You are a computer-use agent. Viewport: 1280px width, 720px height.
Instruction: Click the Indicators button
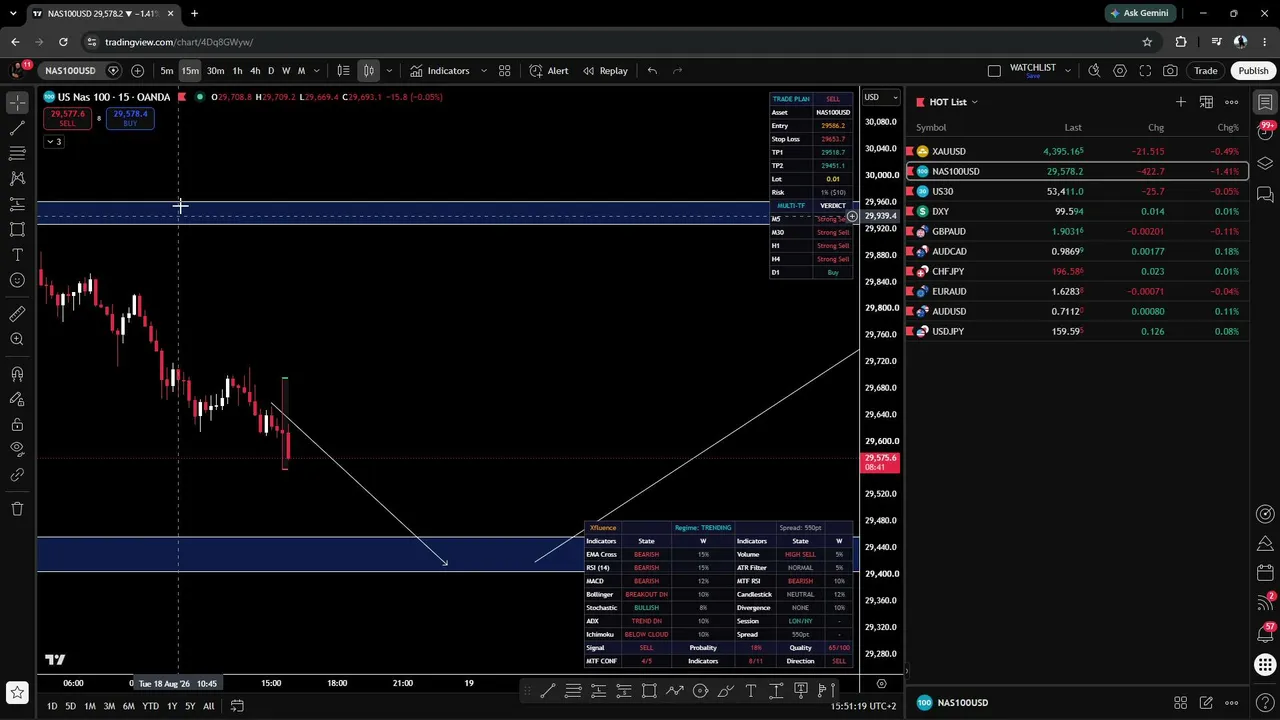click(439, 71)
